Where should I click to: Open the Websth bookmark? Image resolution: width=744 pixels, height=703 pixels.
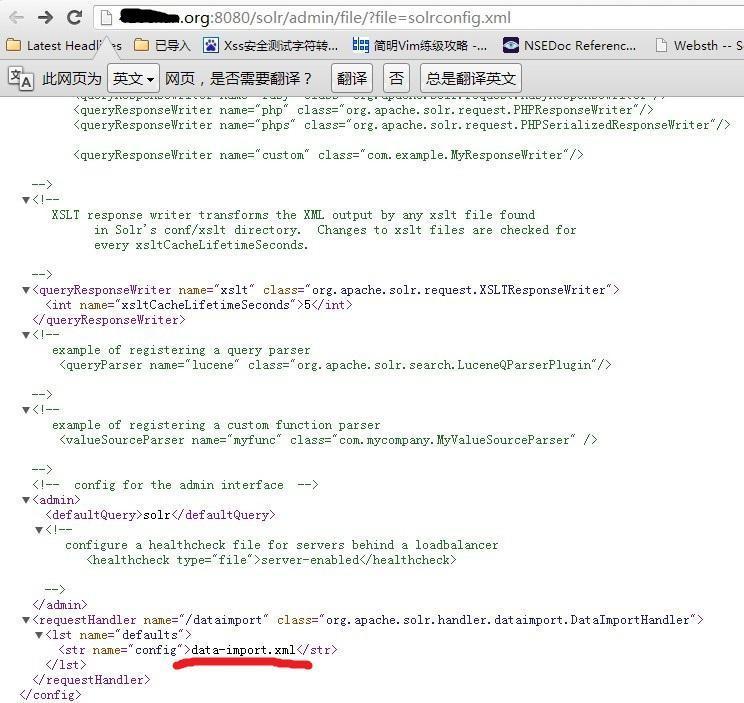(x=699, y=46)
